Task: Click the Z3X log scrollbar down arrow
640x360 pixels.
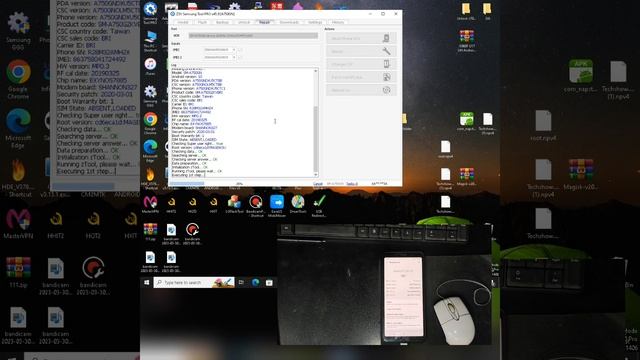Action: 316,175
